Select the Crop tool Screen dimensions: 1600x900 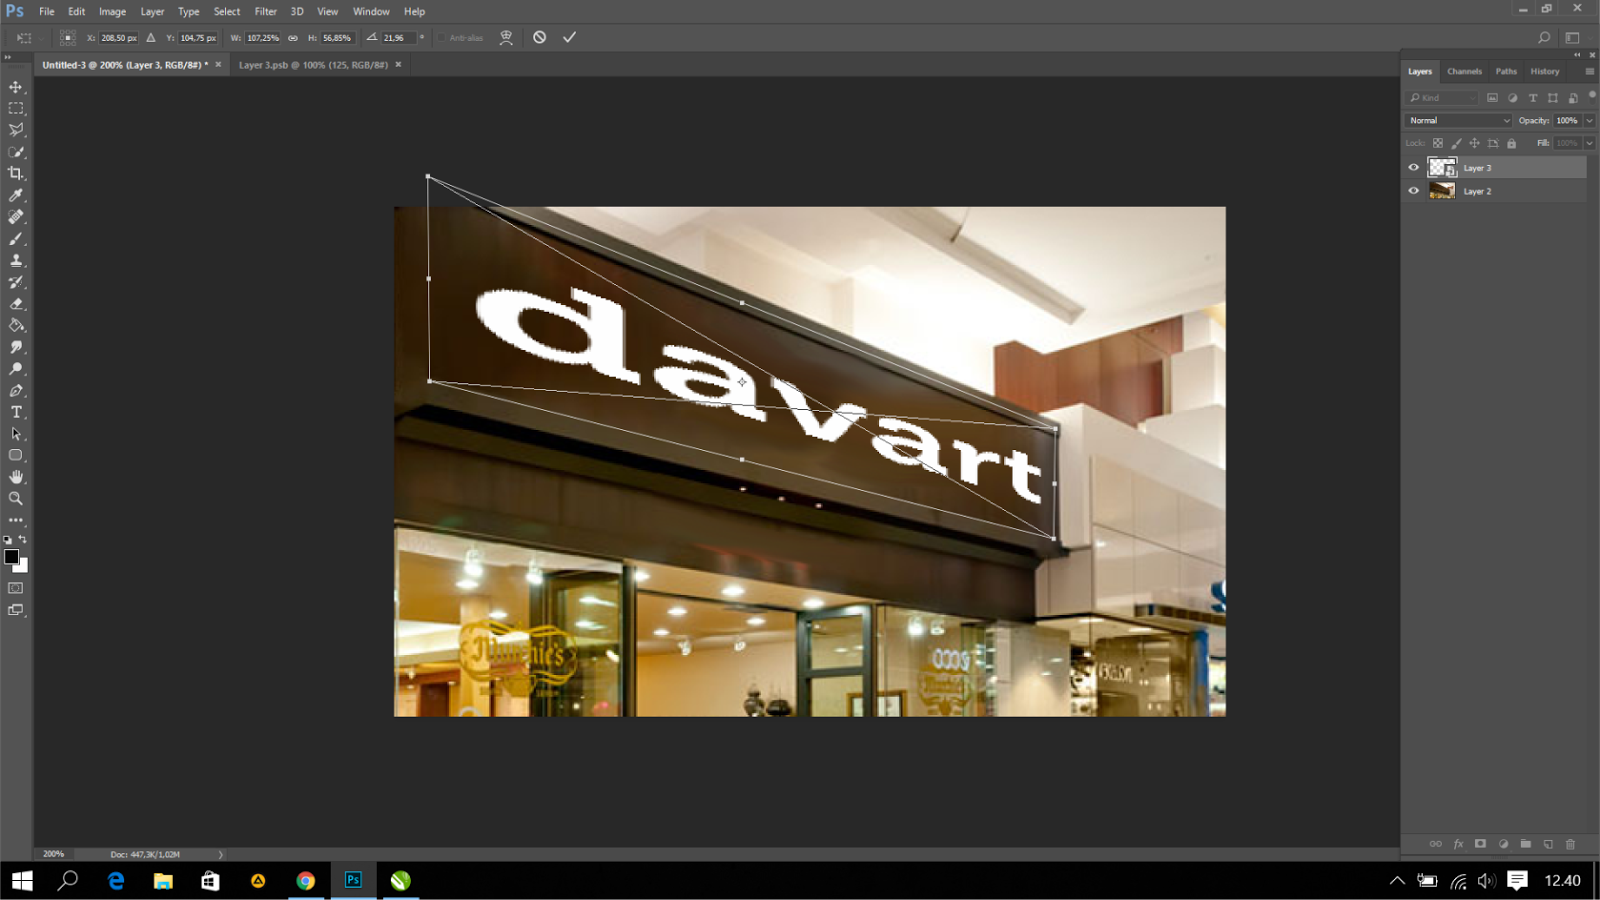tap(15, 172)
